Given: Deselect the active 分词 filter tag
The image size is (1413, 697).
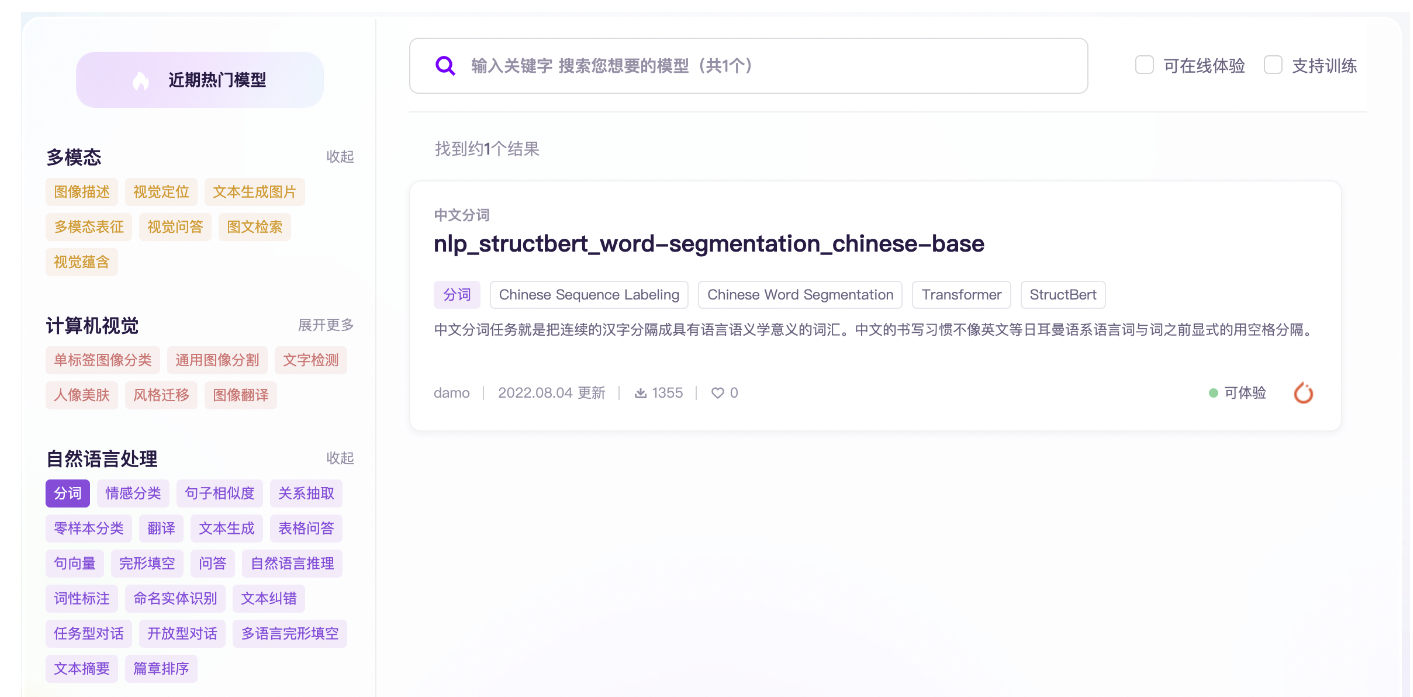Looking at the screenshot, I should [x=68, y=493].
